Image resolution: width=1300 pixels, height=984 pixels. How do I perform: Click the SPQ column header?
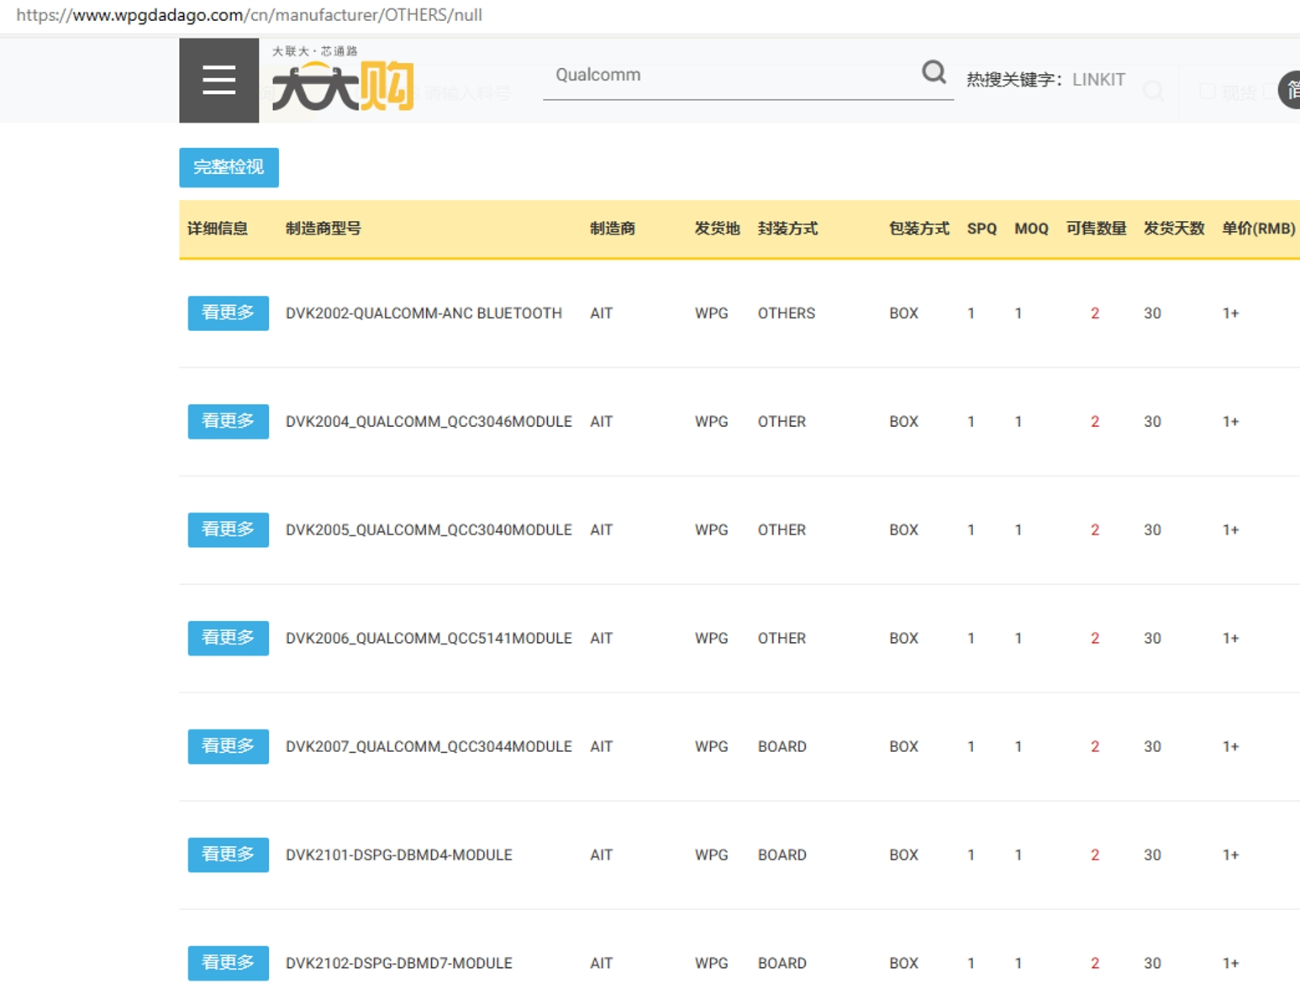(x=982, y=229)
